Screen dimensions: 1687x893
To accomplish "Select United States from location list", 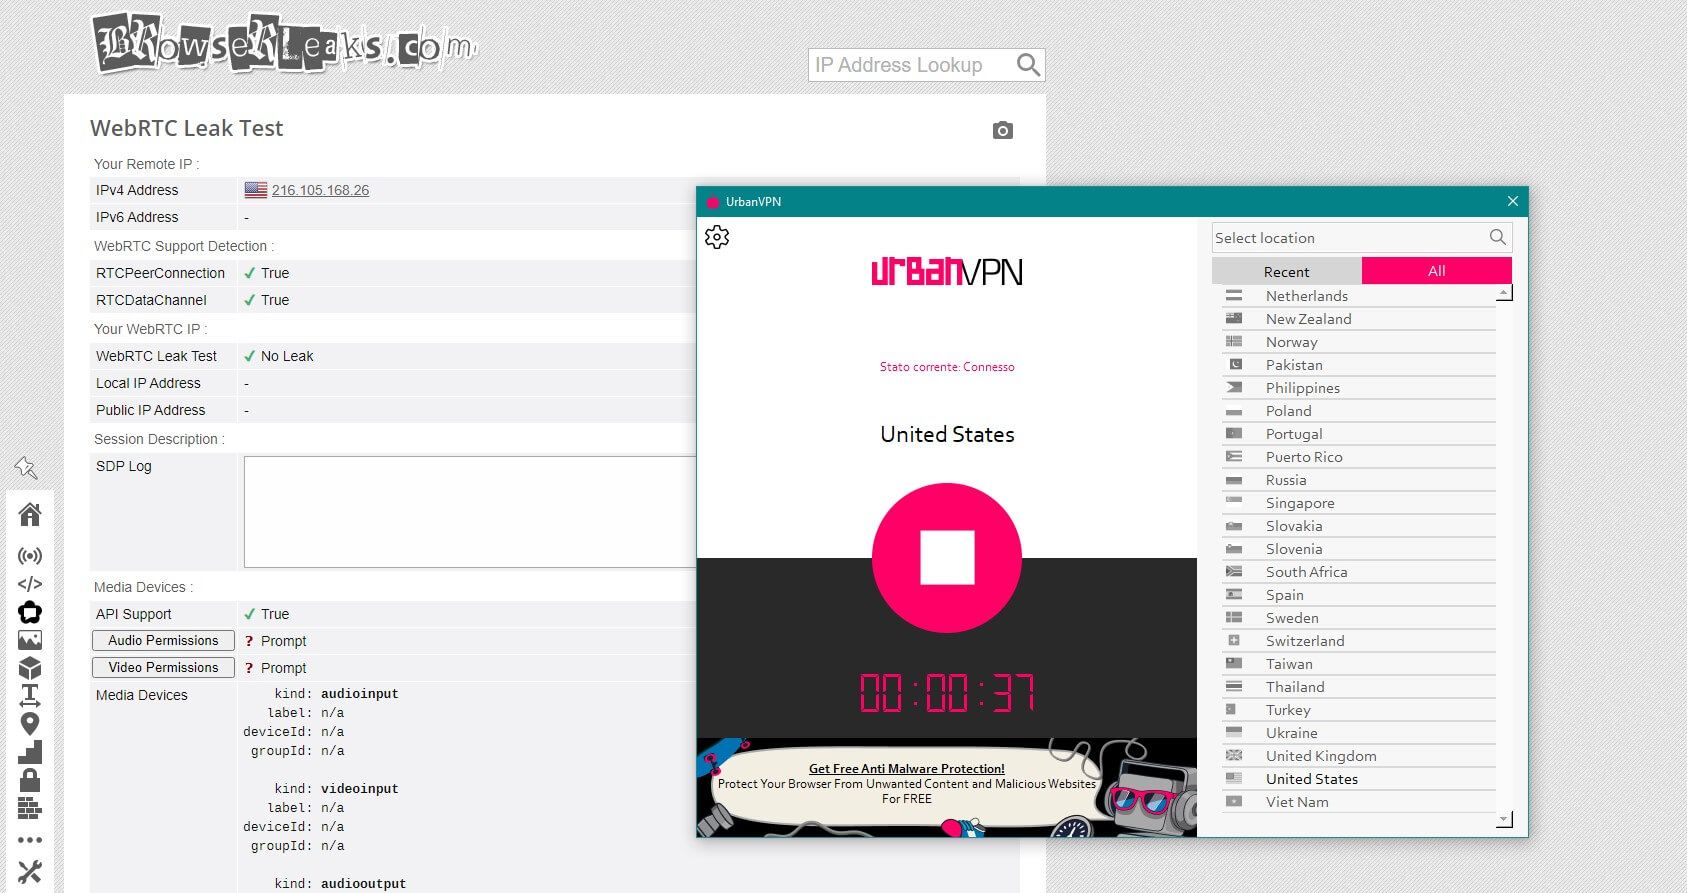I will click(1359, 779).
